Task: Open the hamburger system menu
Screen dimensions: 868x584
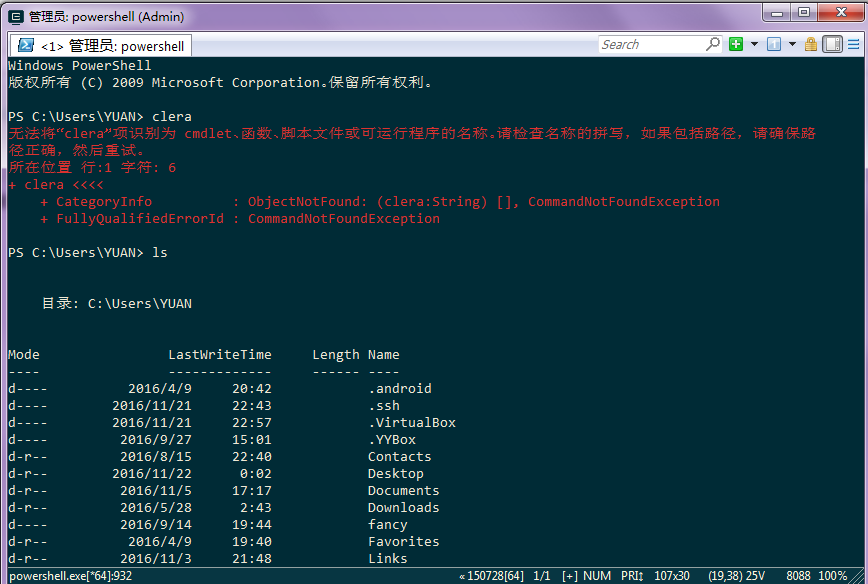Action: coord(854,44)
